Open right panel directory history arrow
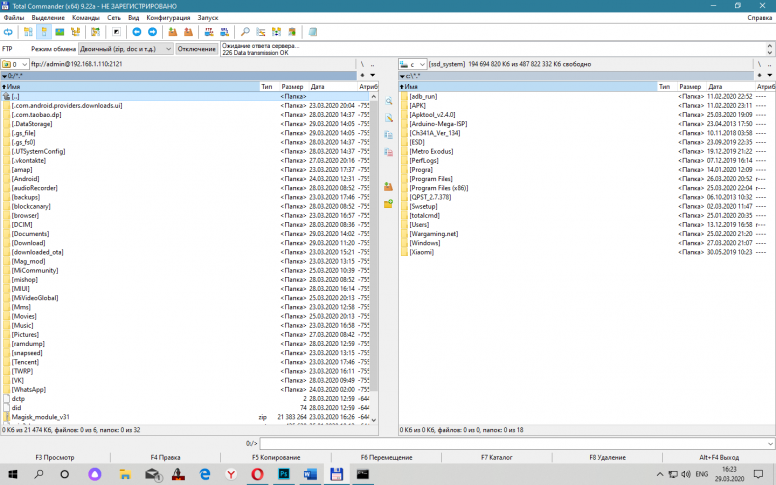Image resolution: width=776 pixels, height=485 pixels. [x=770, y=75]
